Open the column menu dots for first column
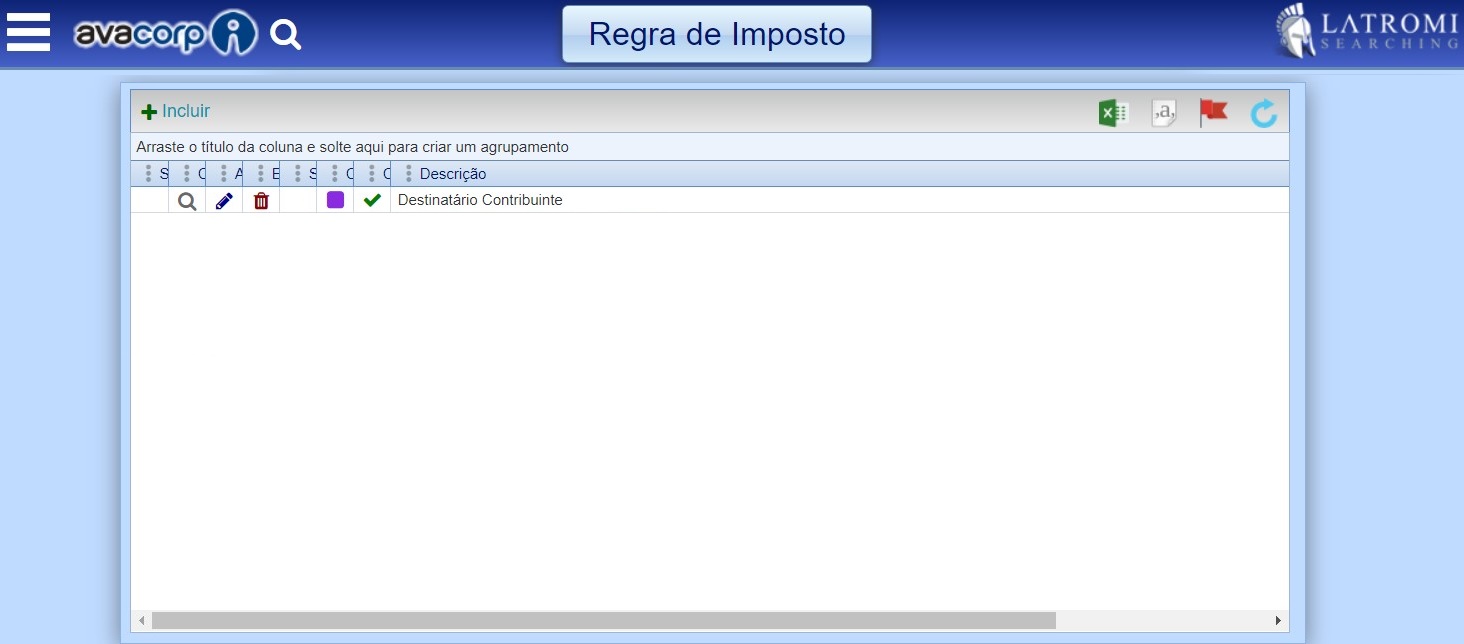This screenshot has width=1464, height=644. (x=149, y=174)
